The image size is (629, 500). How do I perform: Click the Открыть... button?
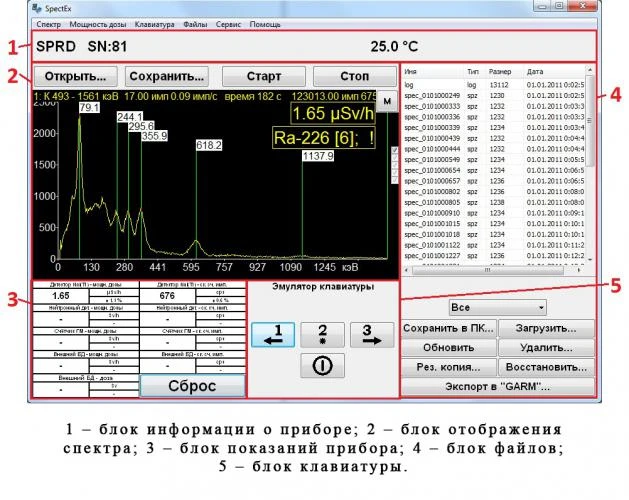tap(76, 76)
